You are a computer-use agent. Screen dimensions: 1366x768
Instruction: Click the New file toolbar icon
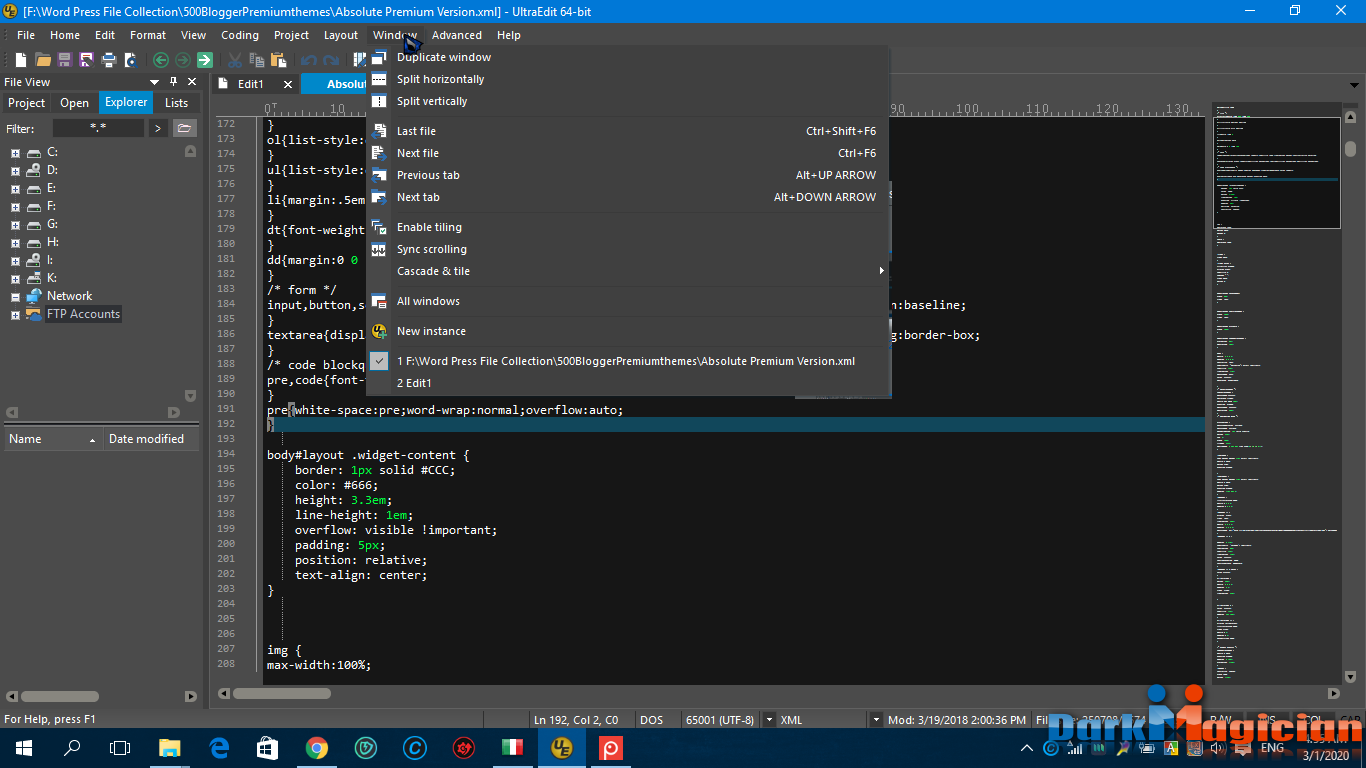(x=22, y=60)
